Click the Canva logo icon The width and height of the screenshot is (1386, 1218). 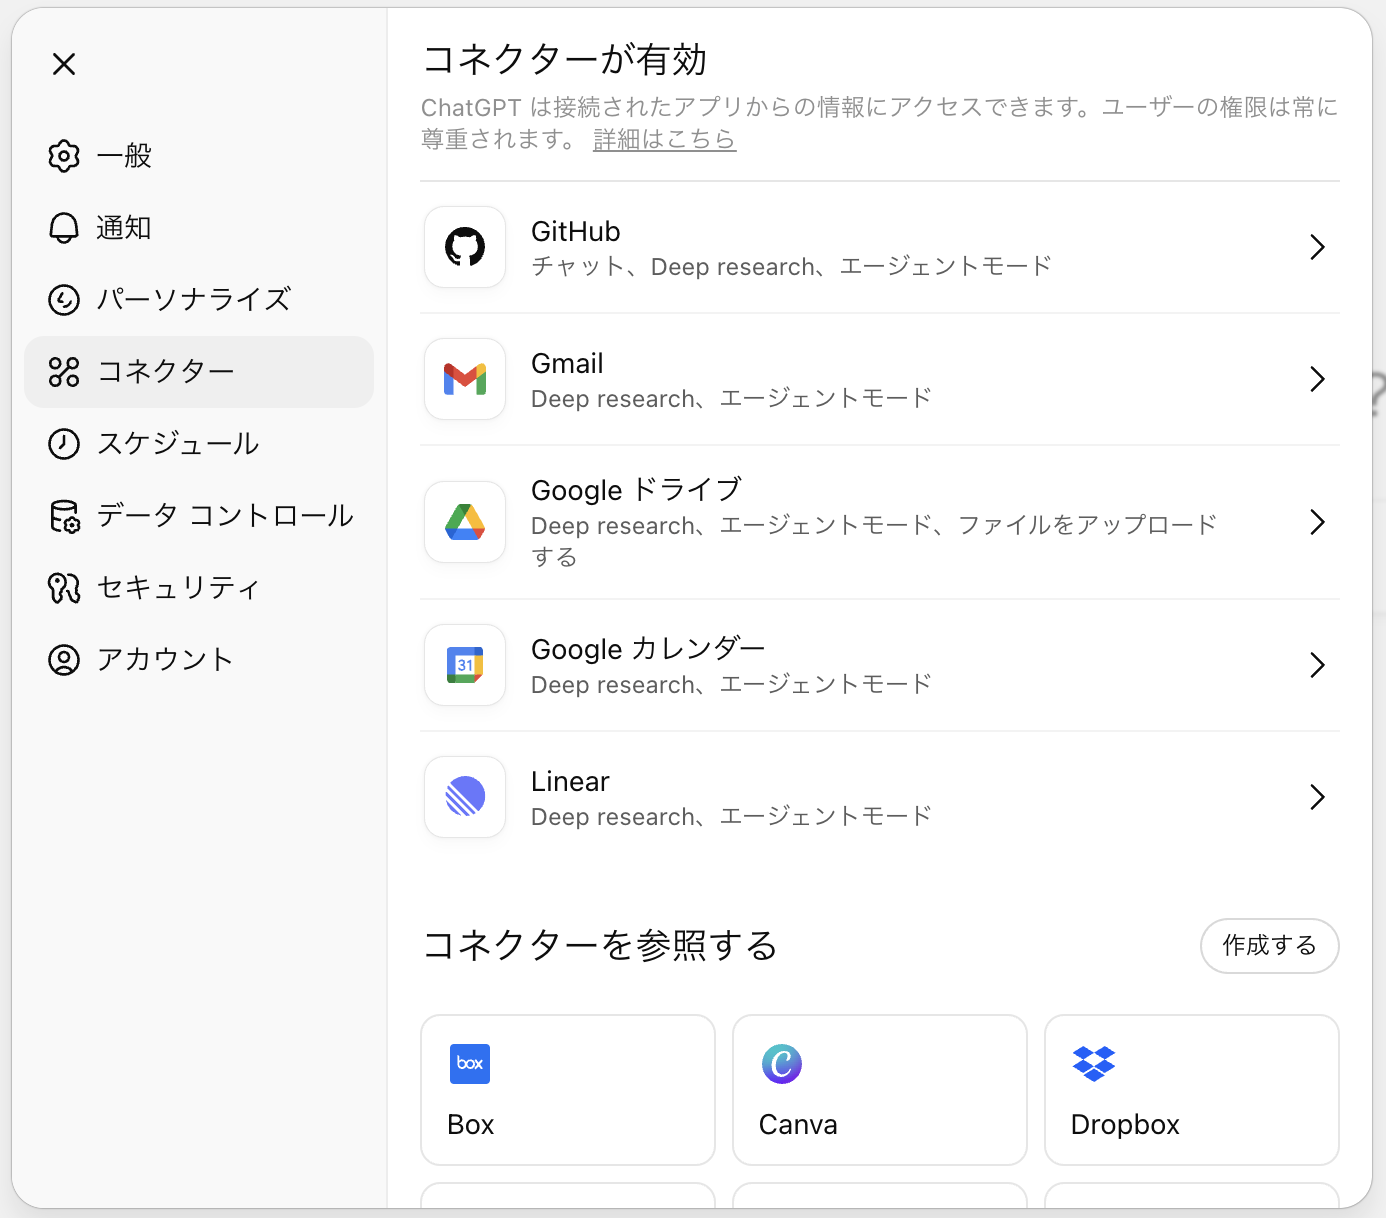(x=782, y=1064)
